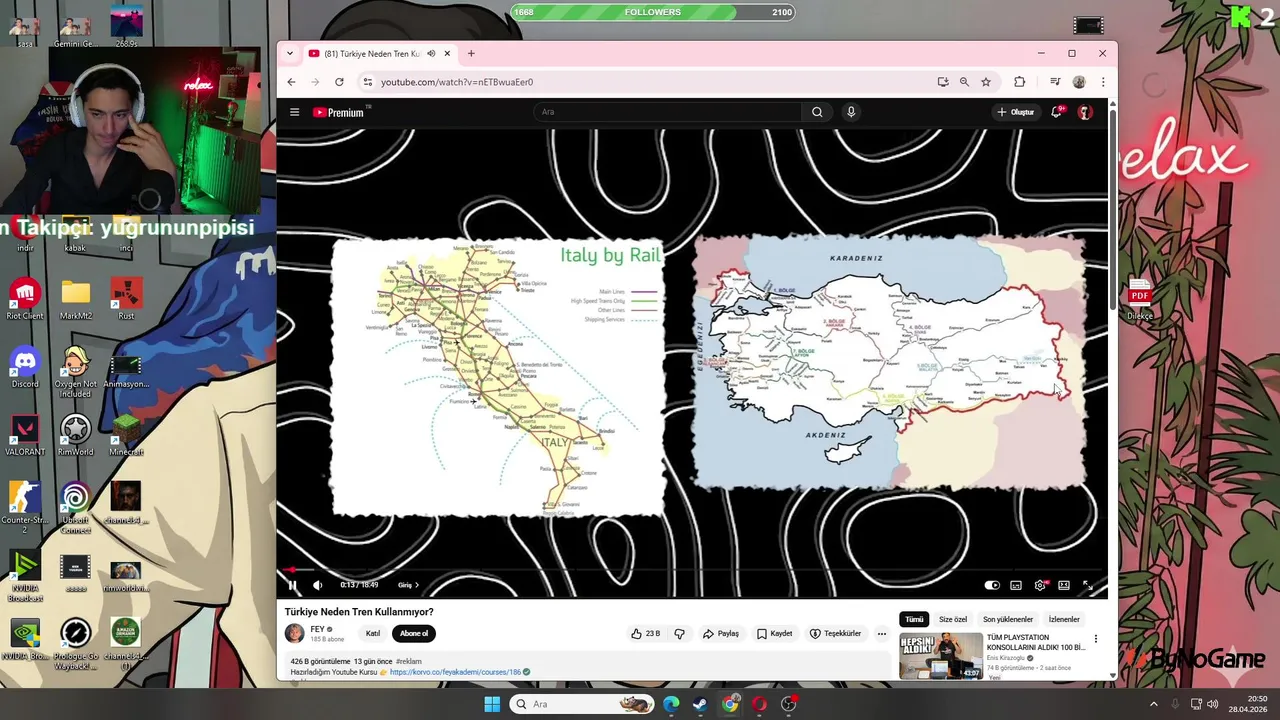Expand the 'Giriş' chapter chevron
Viewport: 1280px width, 720px height.
tap(417, 585)
